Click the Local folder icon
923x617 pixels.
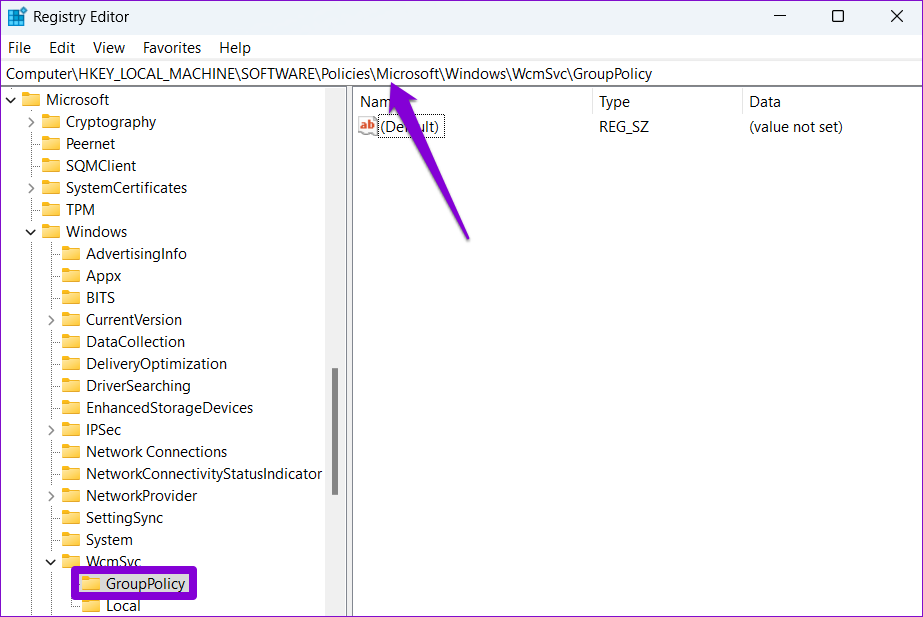tap(91, 606)
